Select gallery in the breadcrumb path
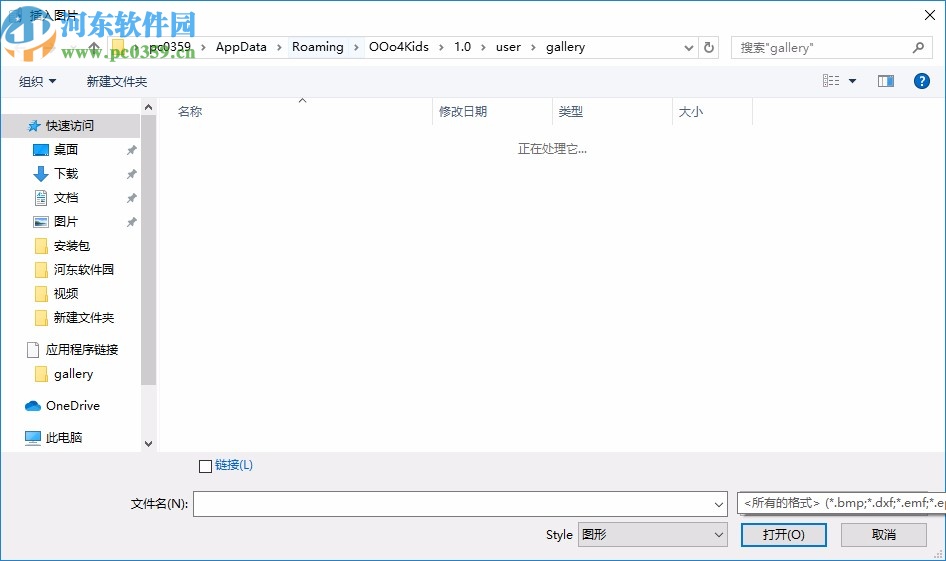The height and width of the screenshot is (561, 946). coord(565,47)
